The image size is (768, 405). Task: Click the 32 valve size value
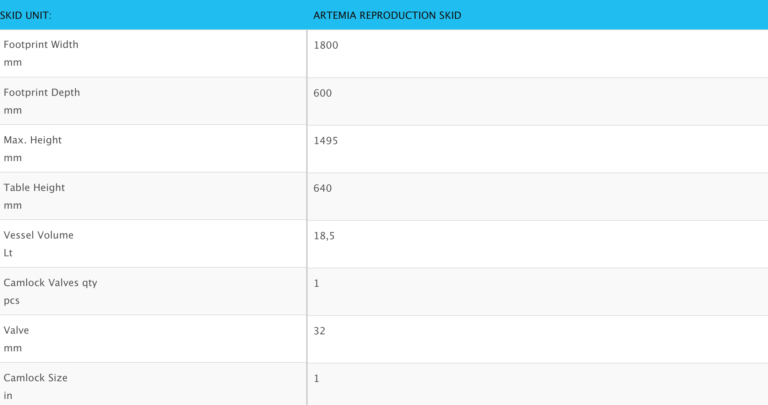(320, 330)
